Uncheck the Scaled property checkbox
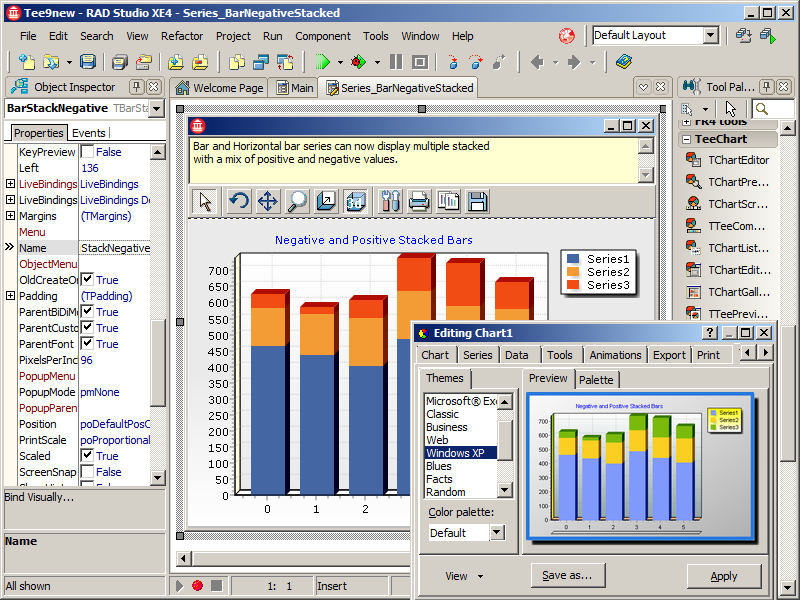800x600 pixels. coord(87,456)
